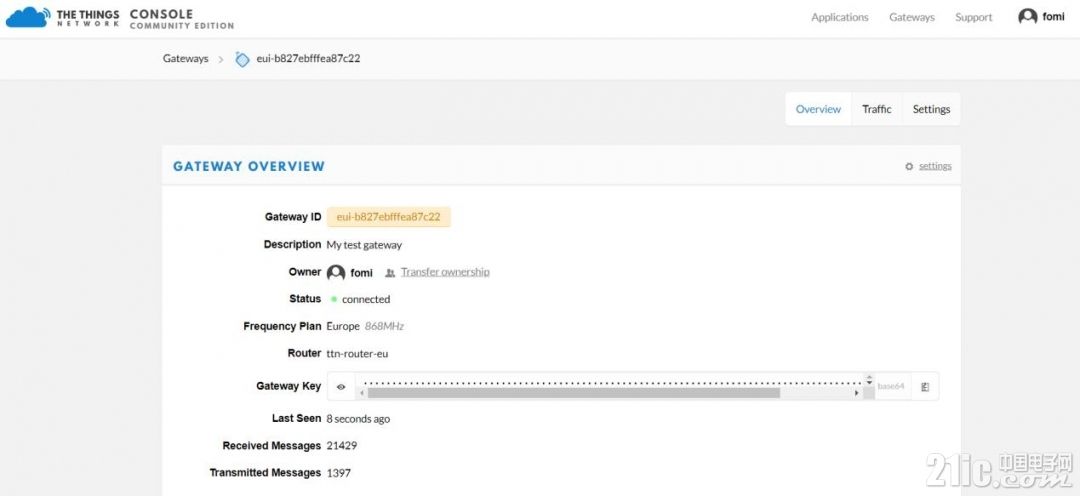Image resolution: width=1080 pixels, height=496 pixels.
Task: Switch to the Overview tab
Action: (x=818, y=109)
